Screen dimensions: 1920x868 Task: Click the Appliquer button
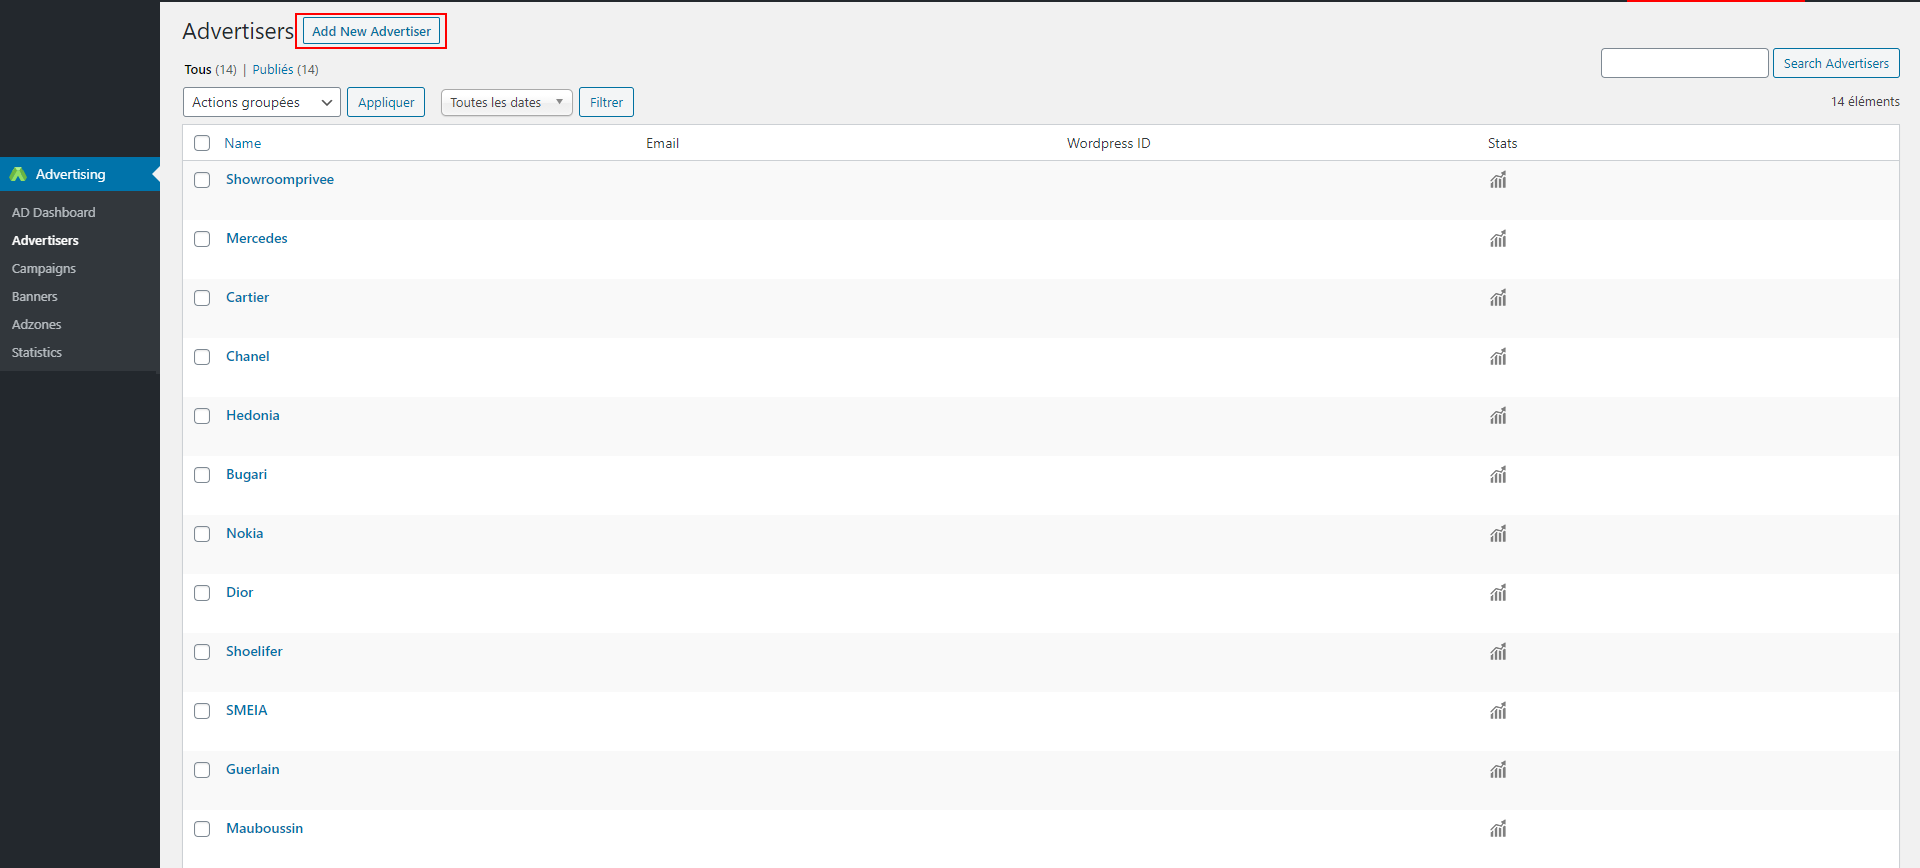pos(386,102)
